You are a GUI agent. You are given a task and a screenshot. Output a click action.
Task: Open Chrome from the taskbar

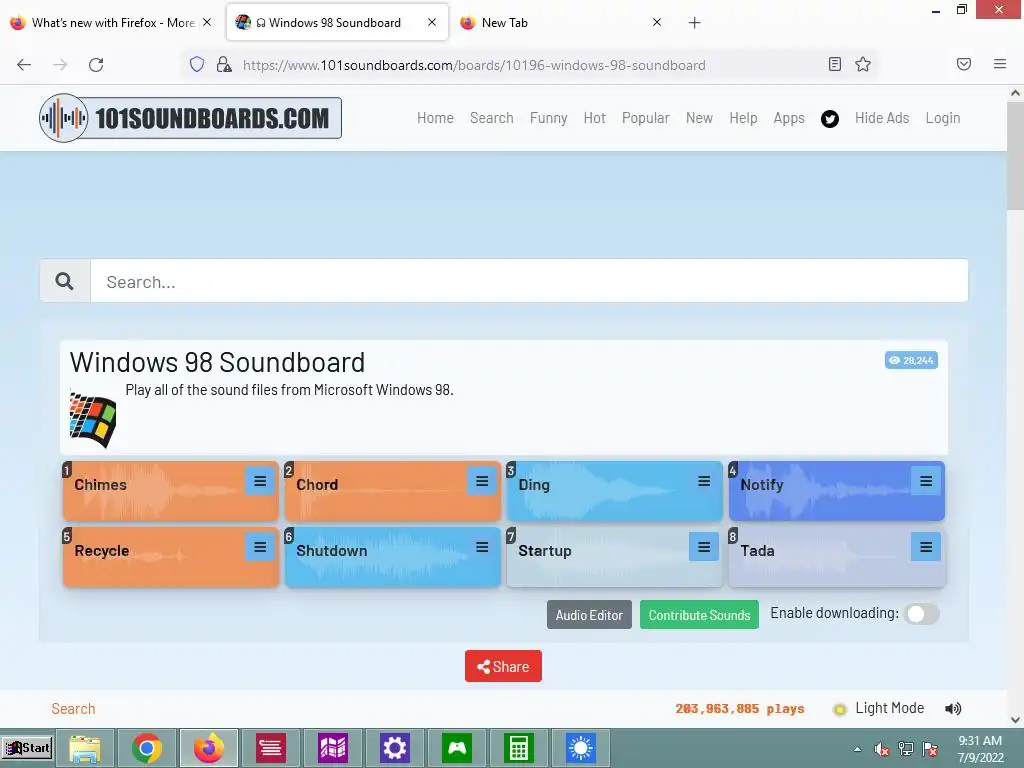147,748
